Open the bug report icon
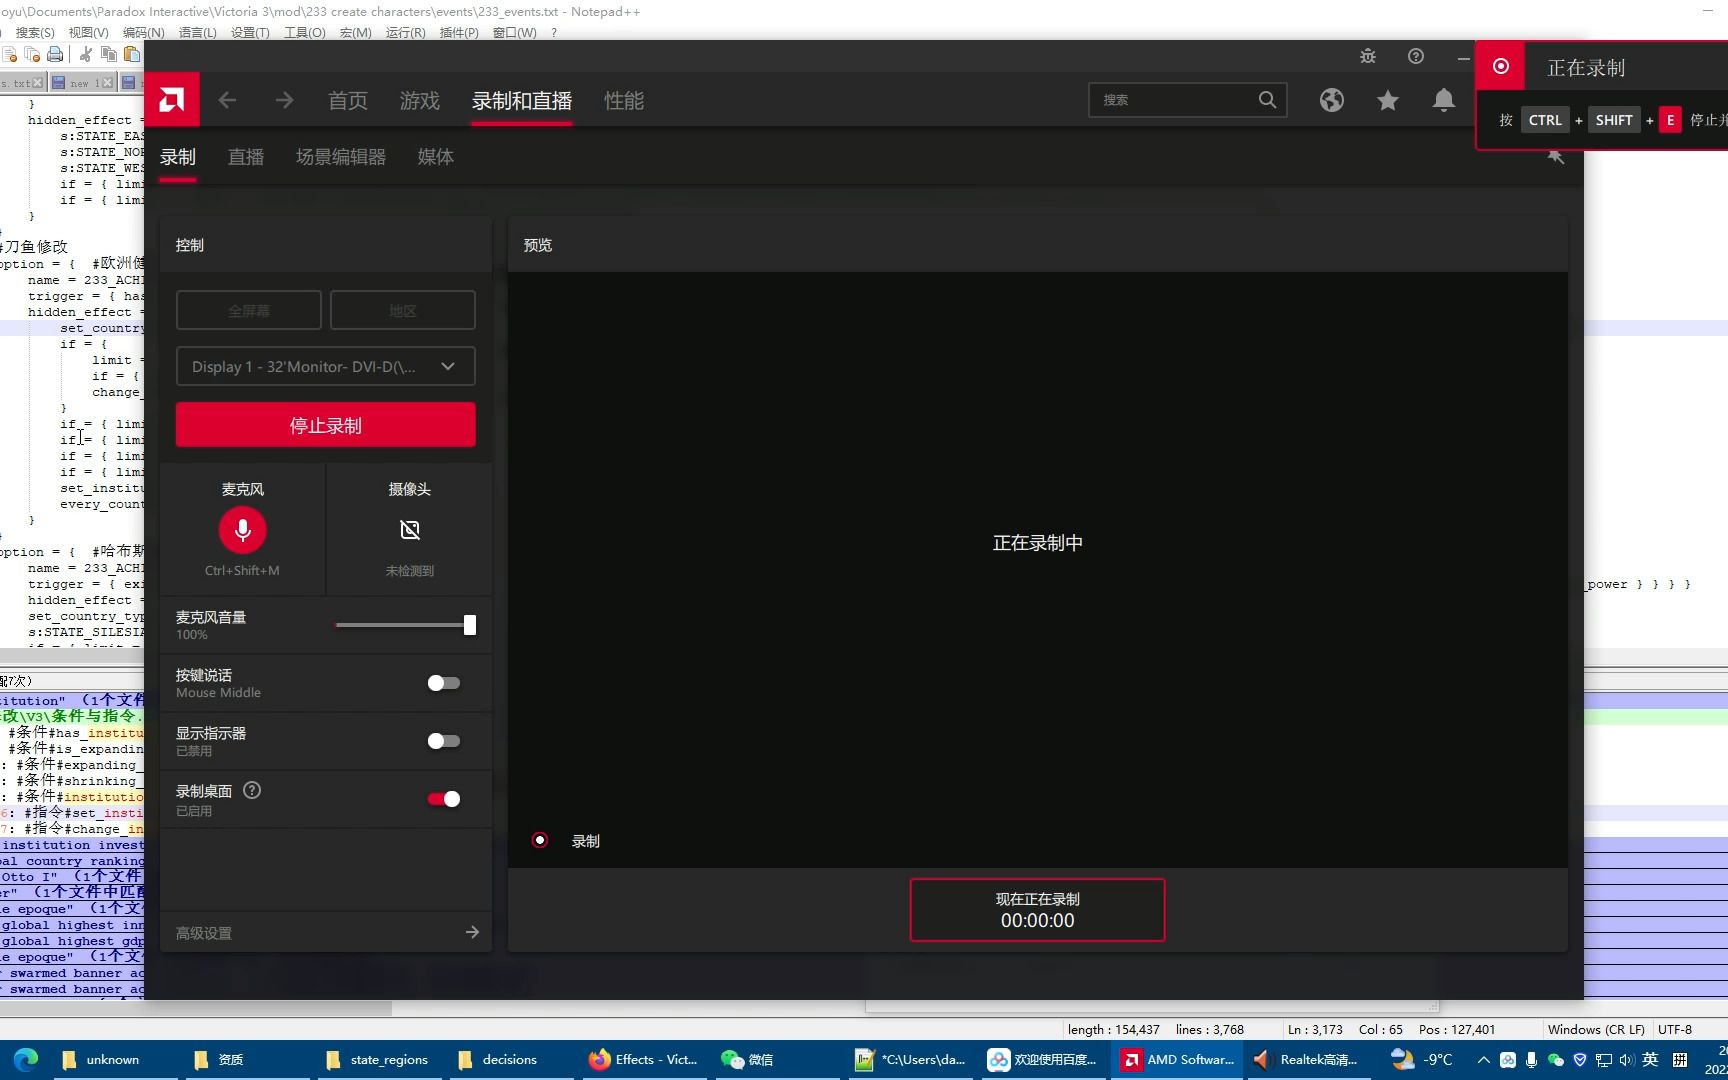This screenshot has height=1080, width=1728. 1368,56
